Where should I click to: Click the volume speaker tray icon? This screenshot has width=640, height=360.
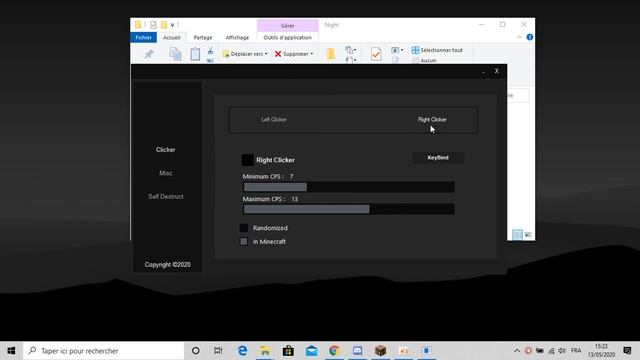[x=562, y=351]
